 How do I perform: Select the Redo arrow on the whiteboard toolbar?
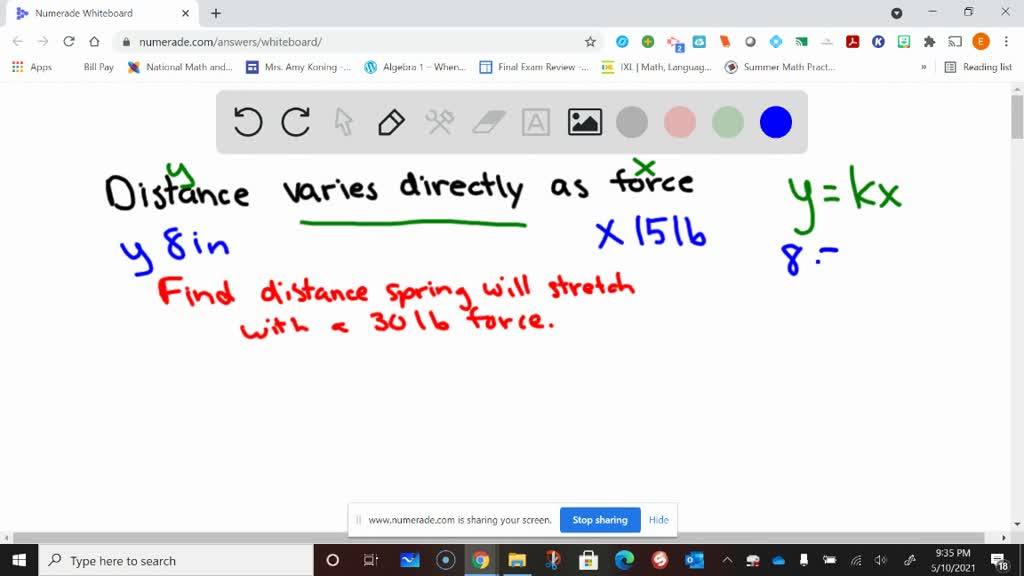coord(293,121)
